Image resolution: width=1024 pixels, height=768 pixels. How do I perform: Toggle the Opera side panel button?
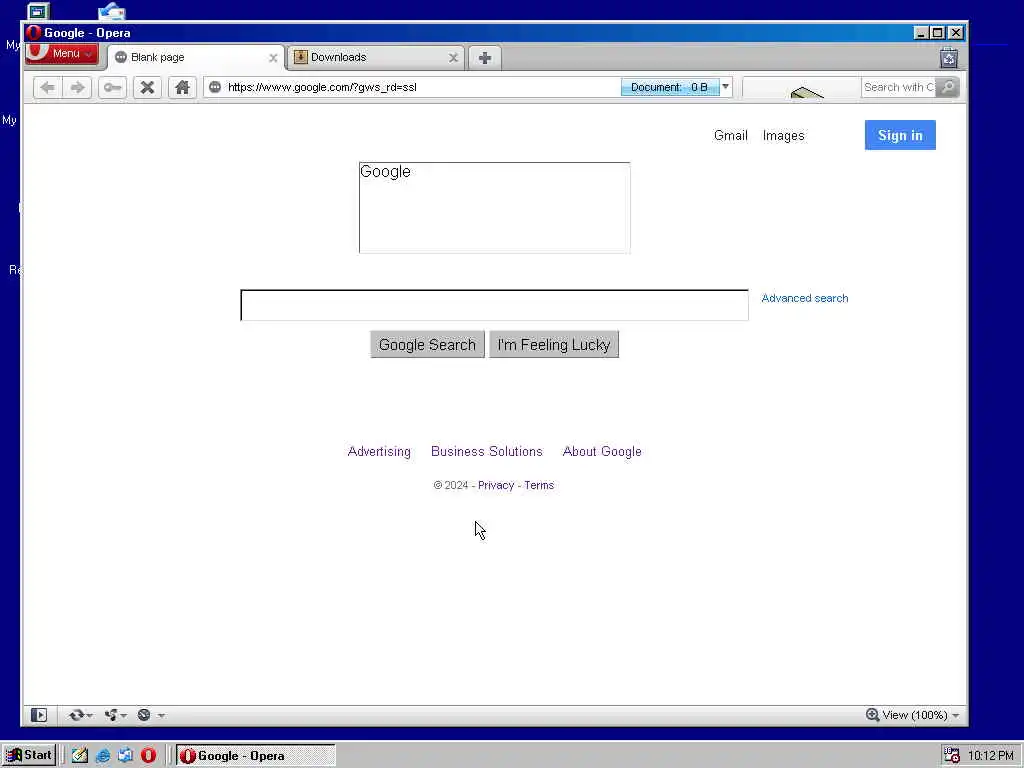click(x=39, y=715)
